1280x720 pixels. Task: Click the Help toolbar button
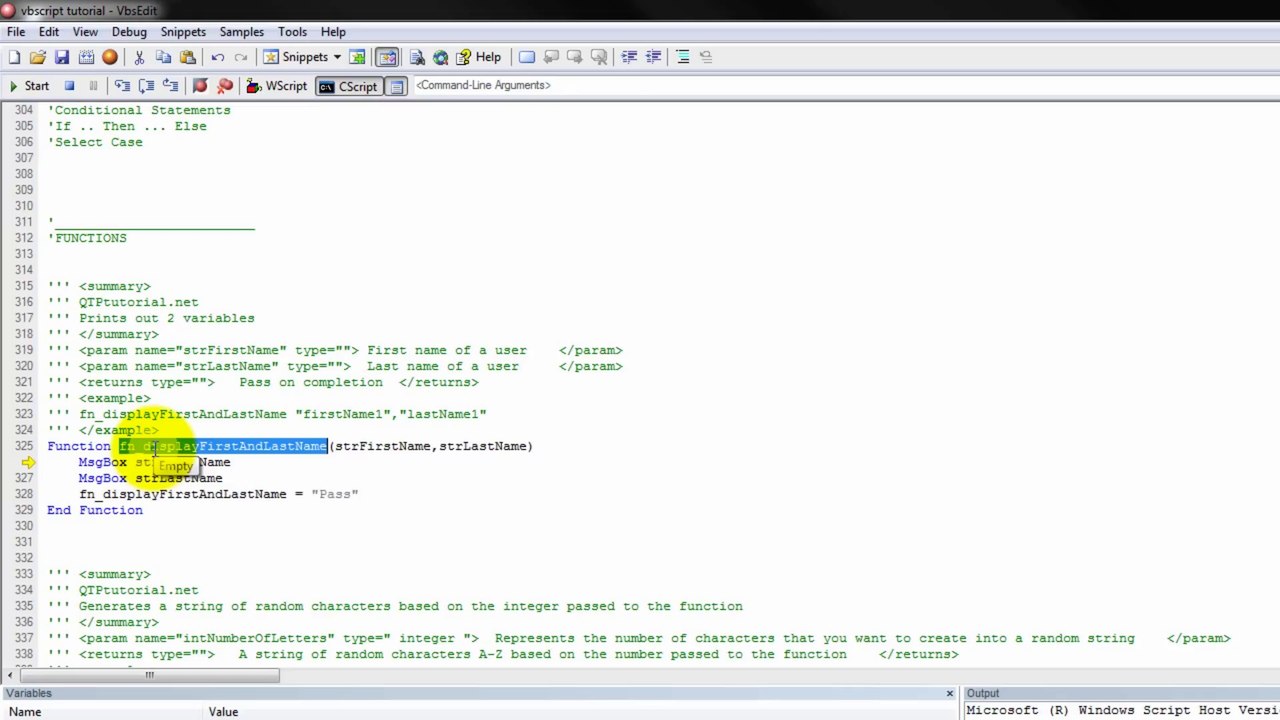[x=478, y=57]
